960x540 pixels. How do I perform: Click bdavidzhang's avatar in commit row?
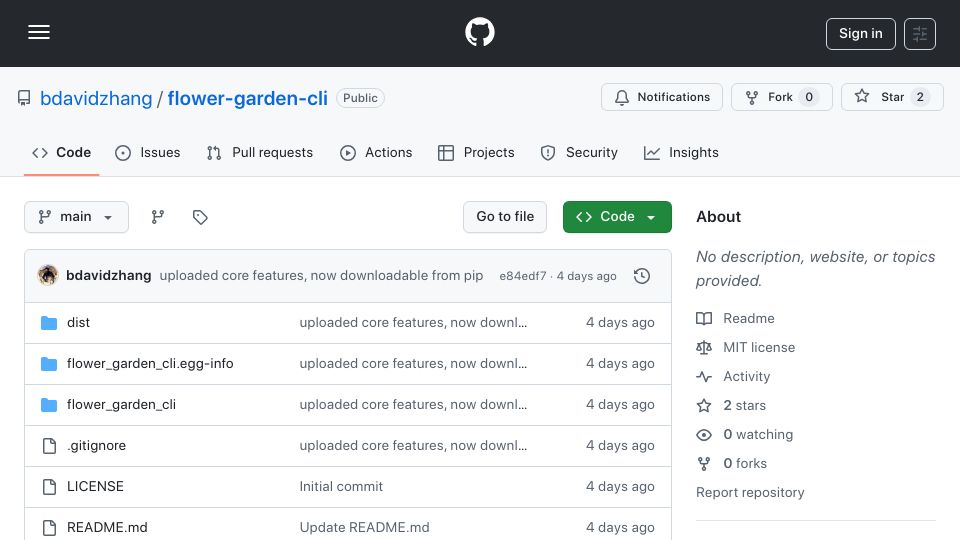click(48, 276)
